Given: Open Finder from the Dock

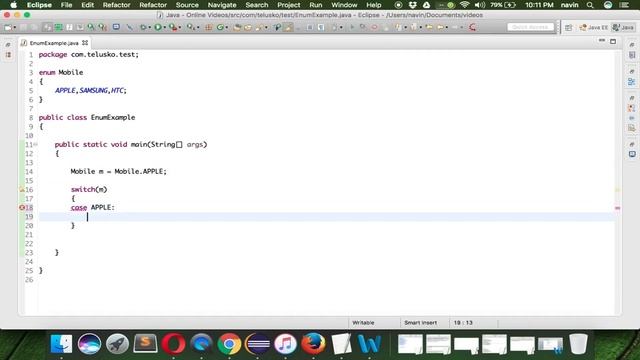Looking at the screenshot, I should pos(61,344).
